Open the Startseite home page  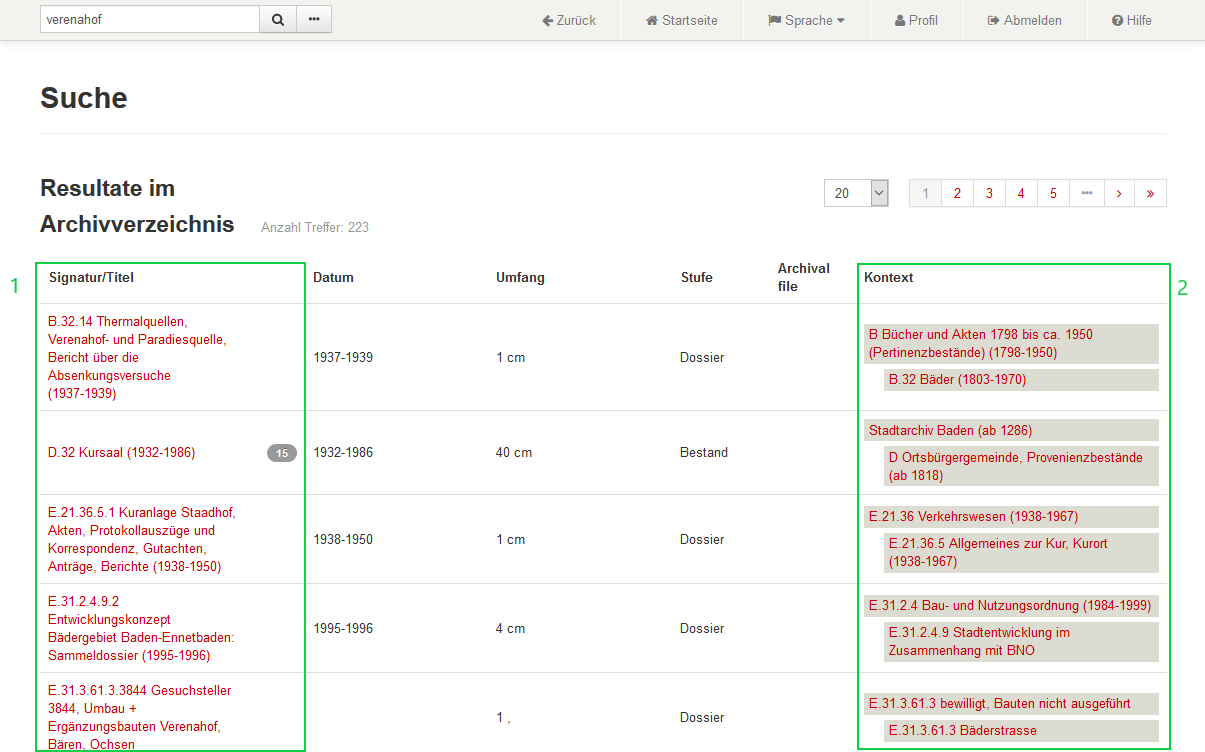click(x=682, y=20)
